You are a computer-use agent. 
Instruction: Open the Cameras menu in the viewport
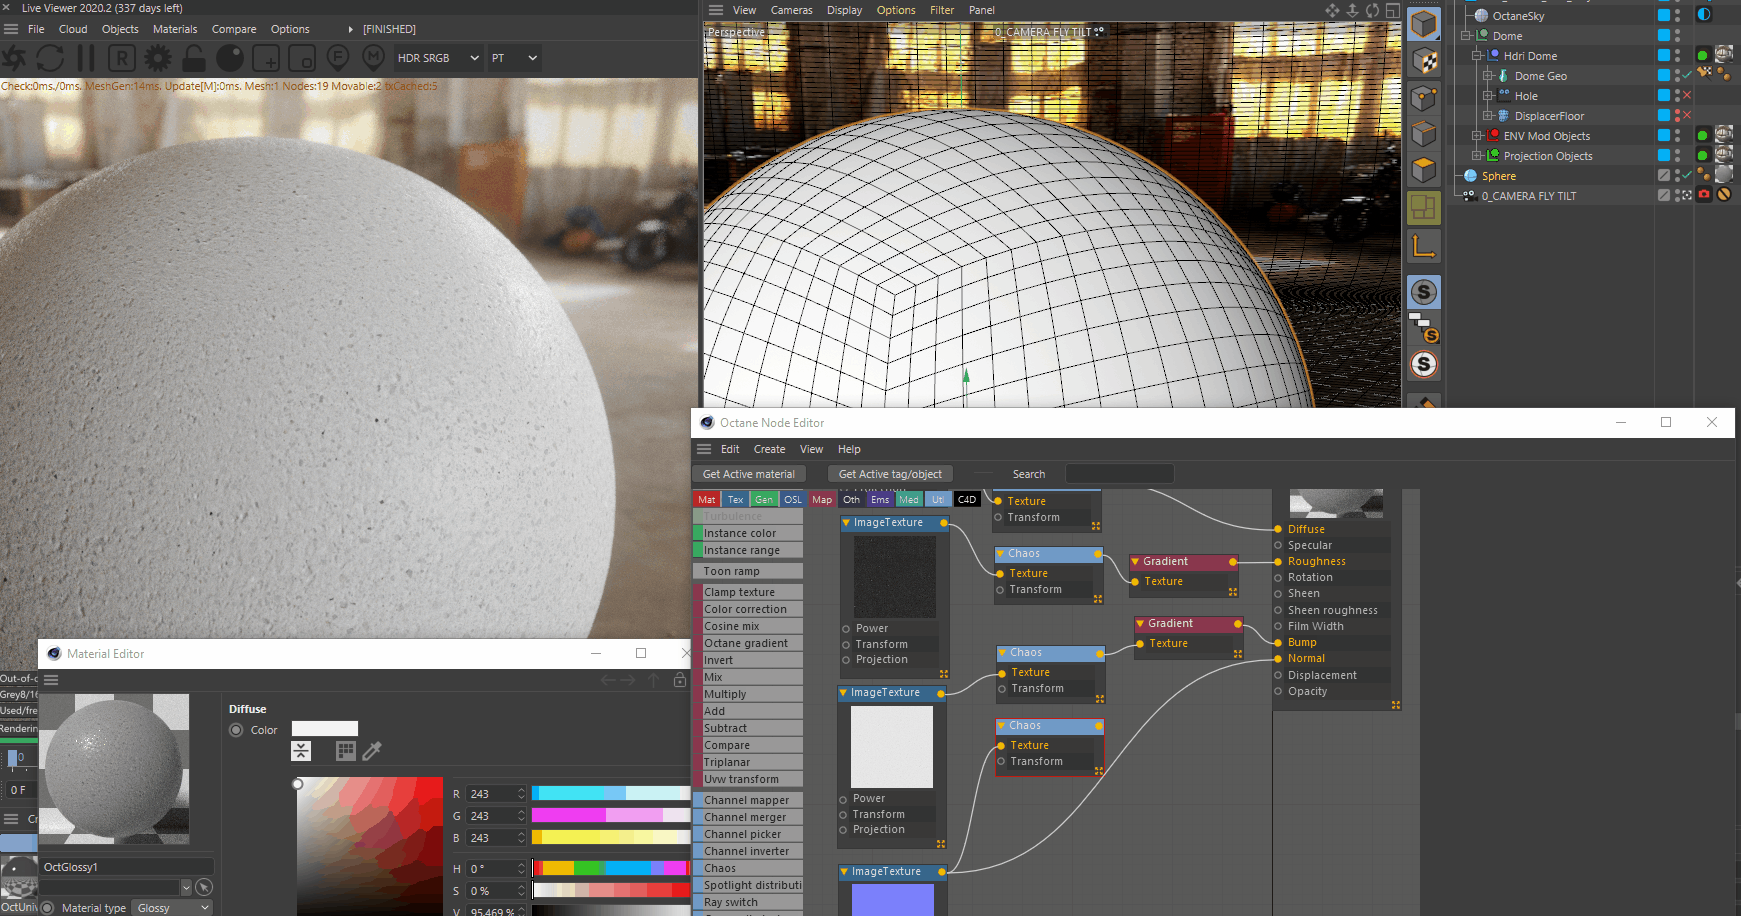[x=791, y=10]
